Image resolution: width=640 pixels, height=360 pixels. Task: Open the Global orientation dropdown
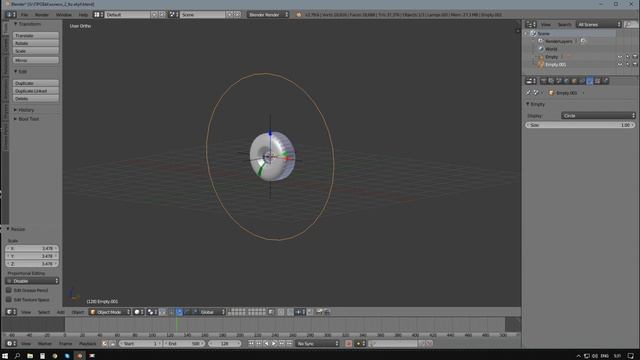(x=212, y=312)
